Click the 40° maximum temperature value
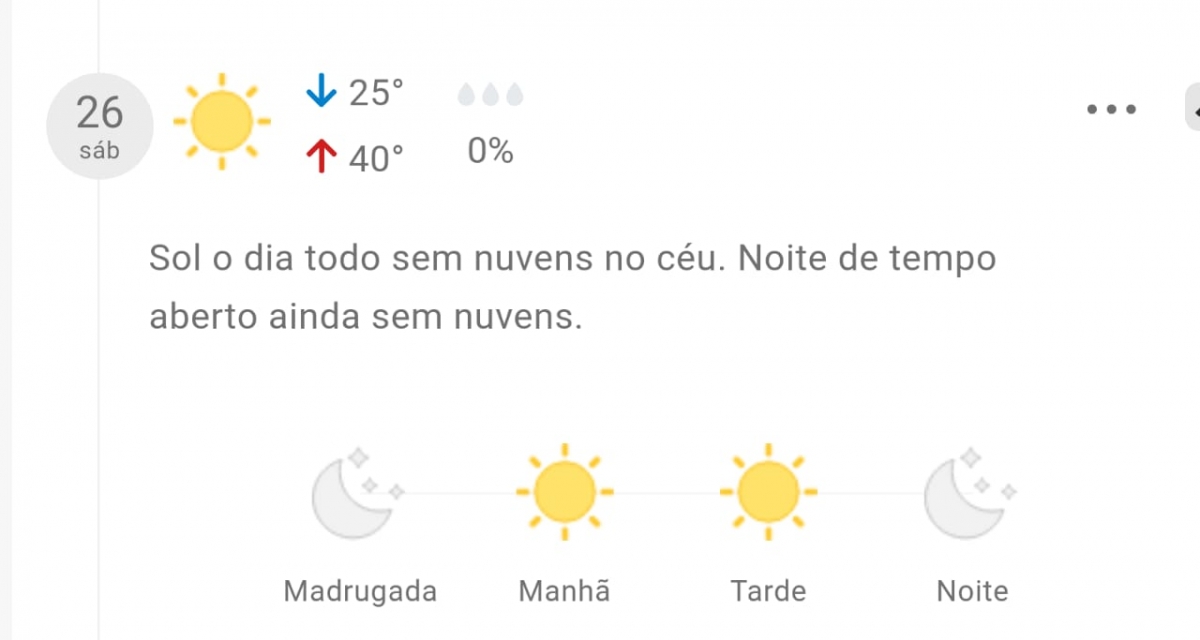This screenshot has height=640, width=1200. coord(376,157)
